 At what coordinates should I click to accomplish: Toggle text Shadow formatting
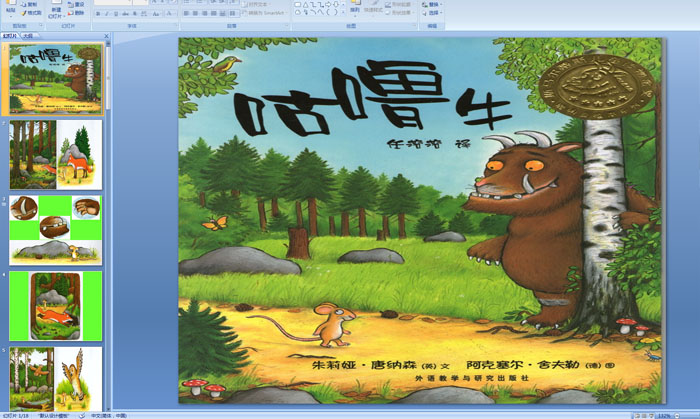click(x=135, y=14)
